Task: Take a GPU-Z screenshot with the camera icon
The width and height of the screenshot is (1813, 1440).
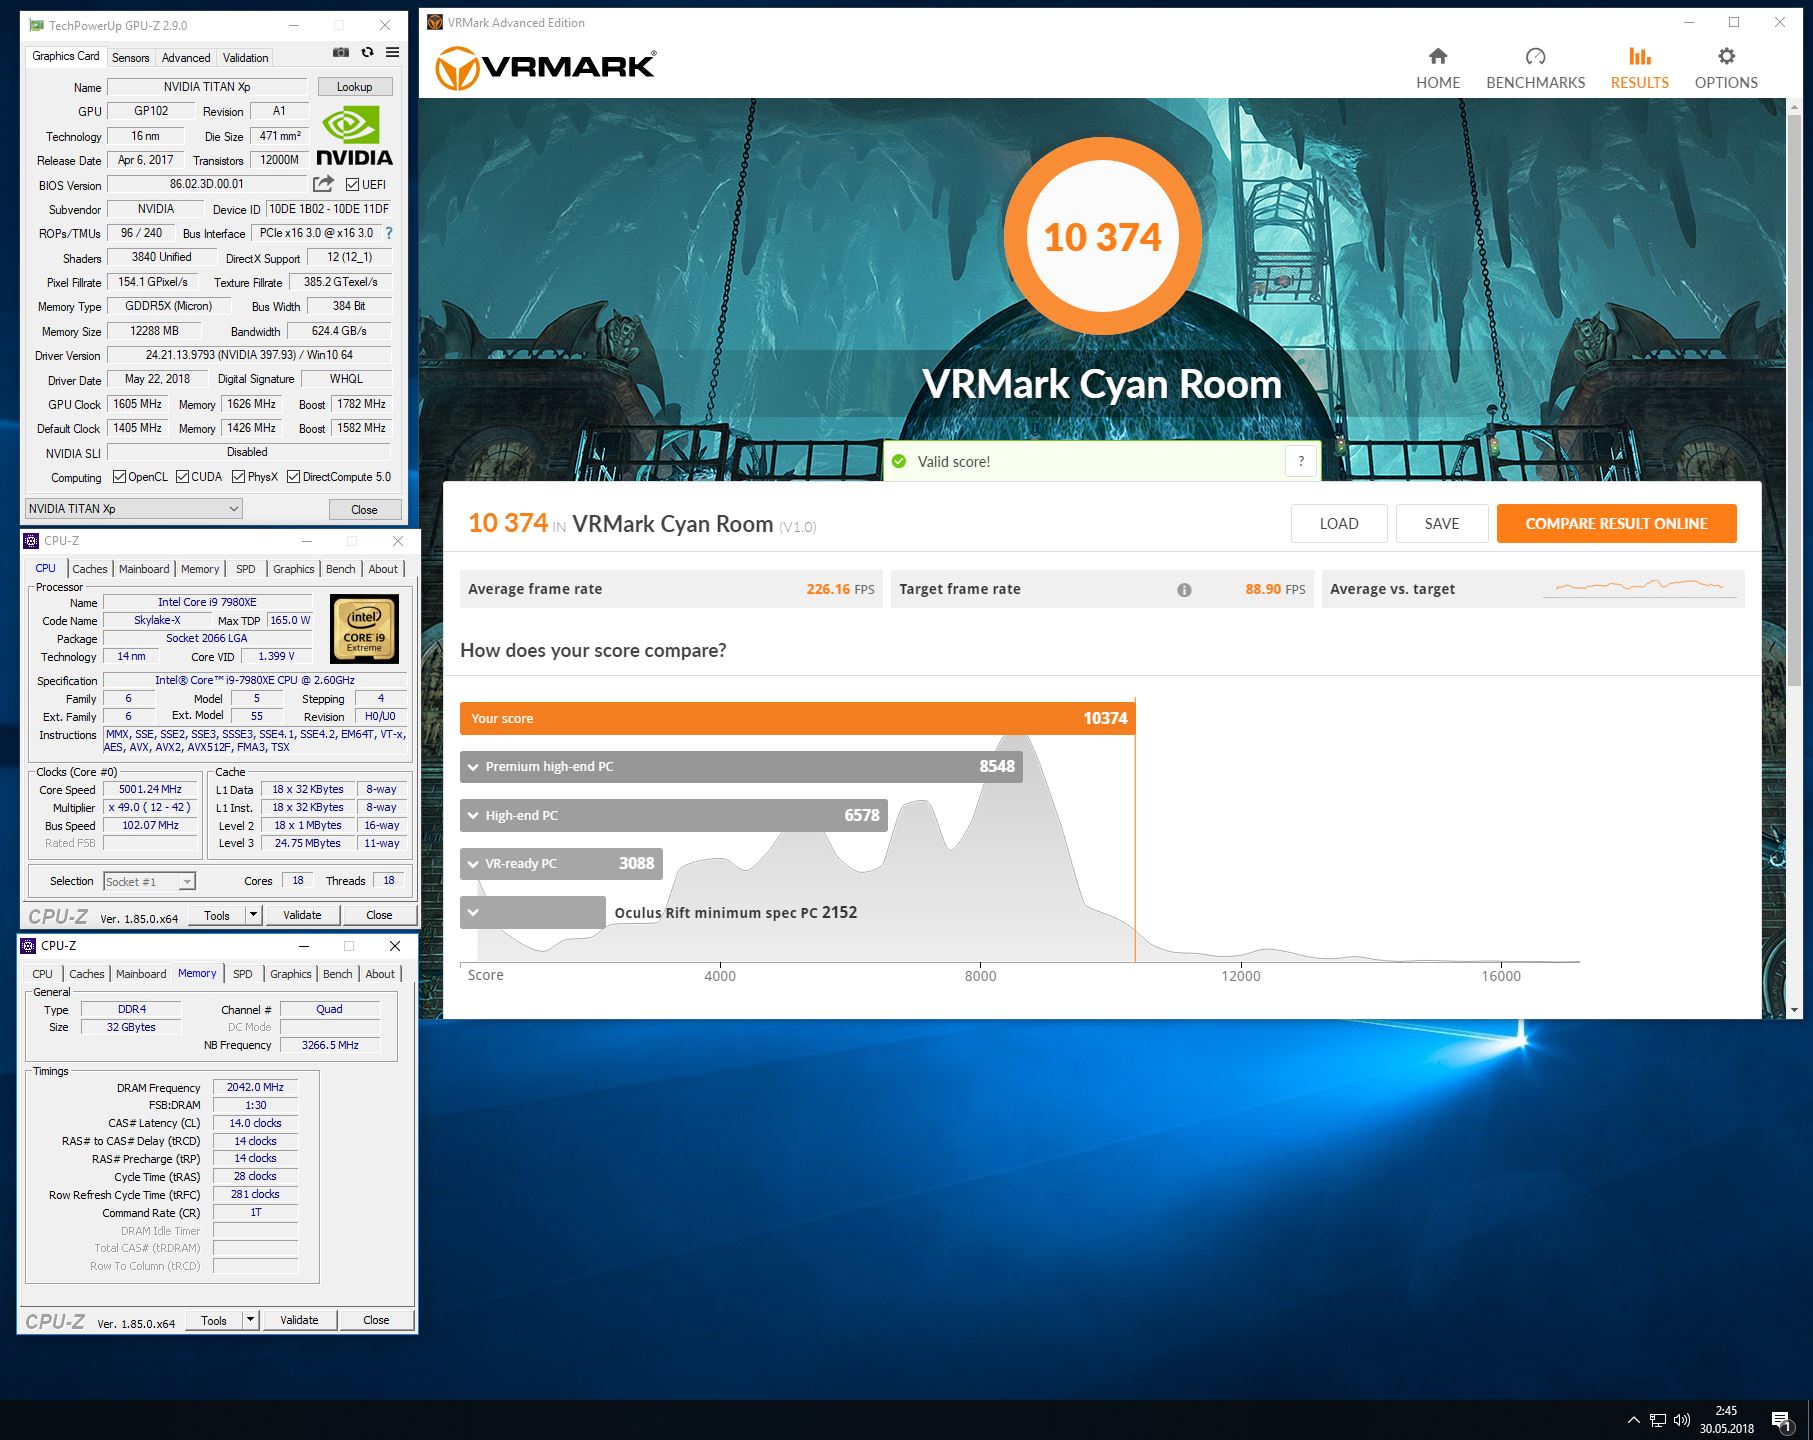Action: tap(341, 53)
